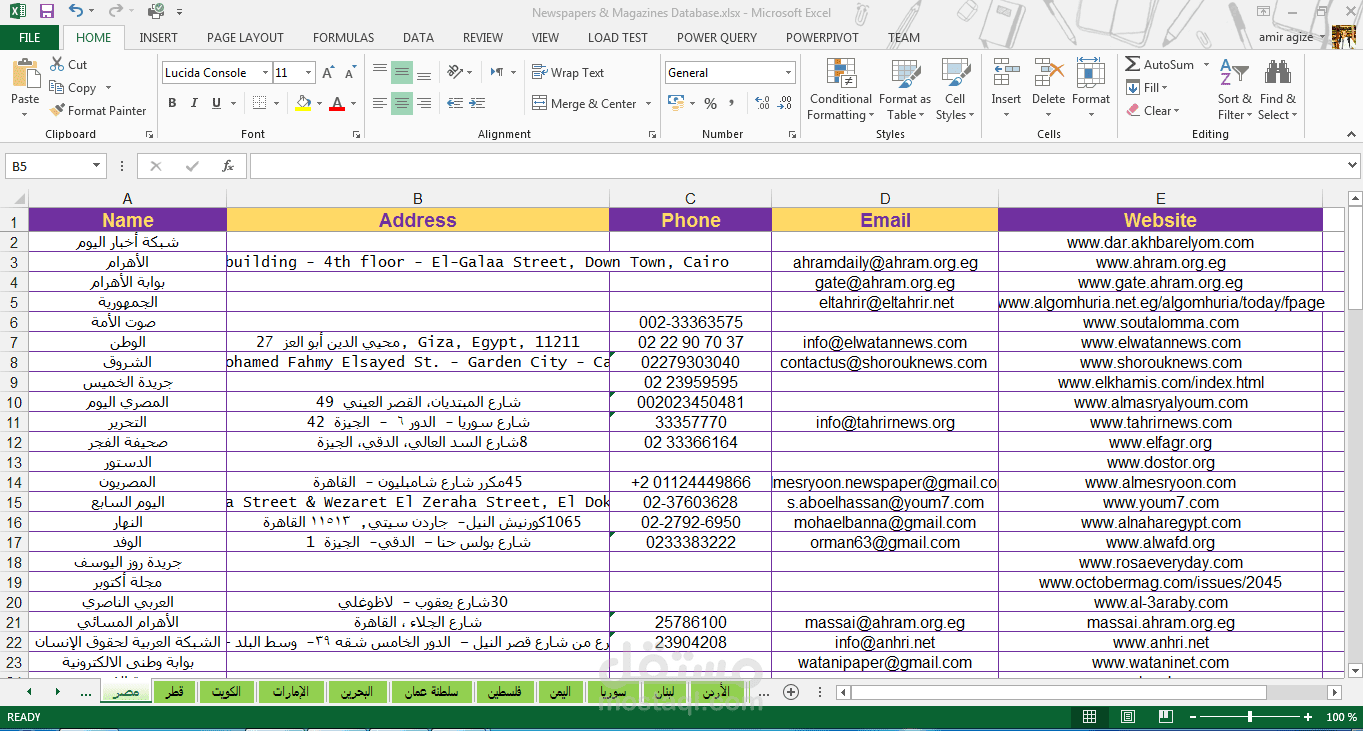This screenshot has height=731, width=1363.
Task: Click Merge & Center
Action: (584, 103)
